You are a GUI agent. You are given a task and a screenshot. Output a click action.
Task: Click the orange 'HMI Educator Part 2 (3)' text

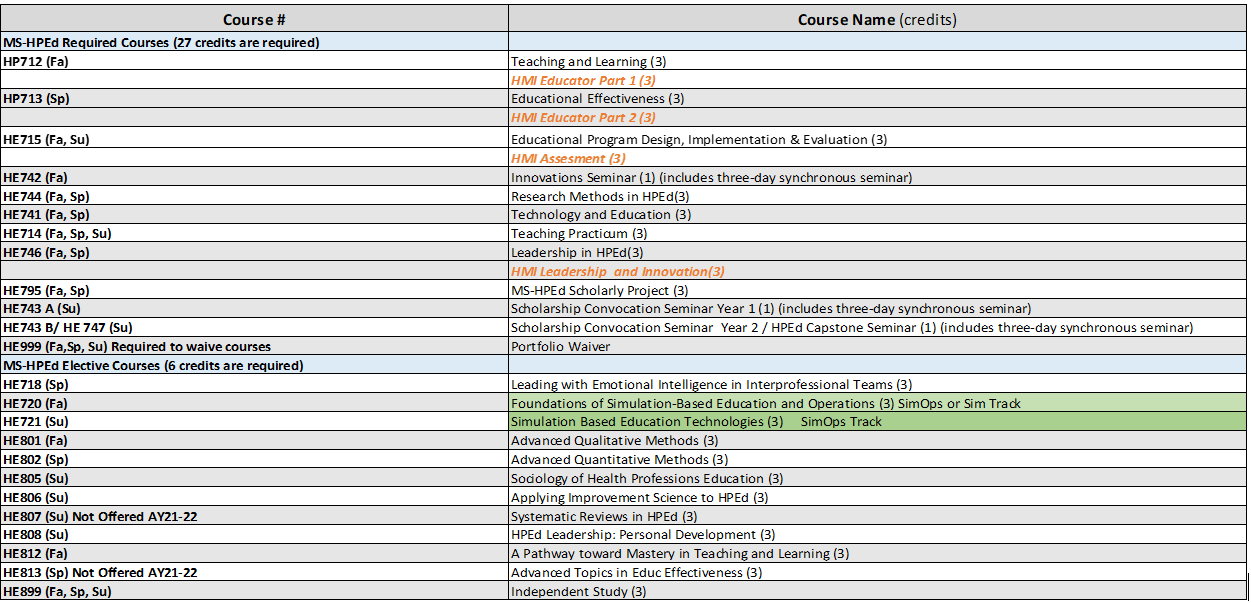tap(583, 118)
